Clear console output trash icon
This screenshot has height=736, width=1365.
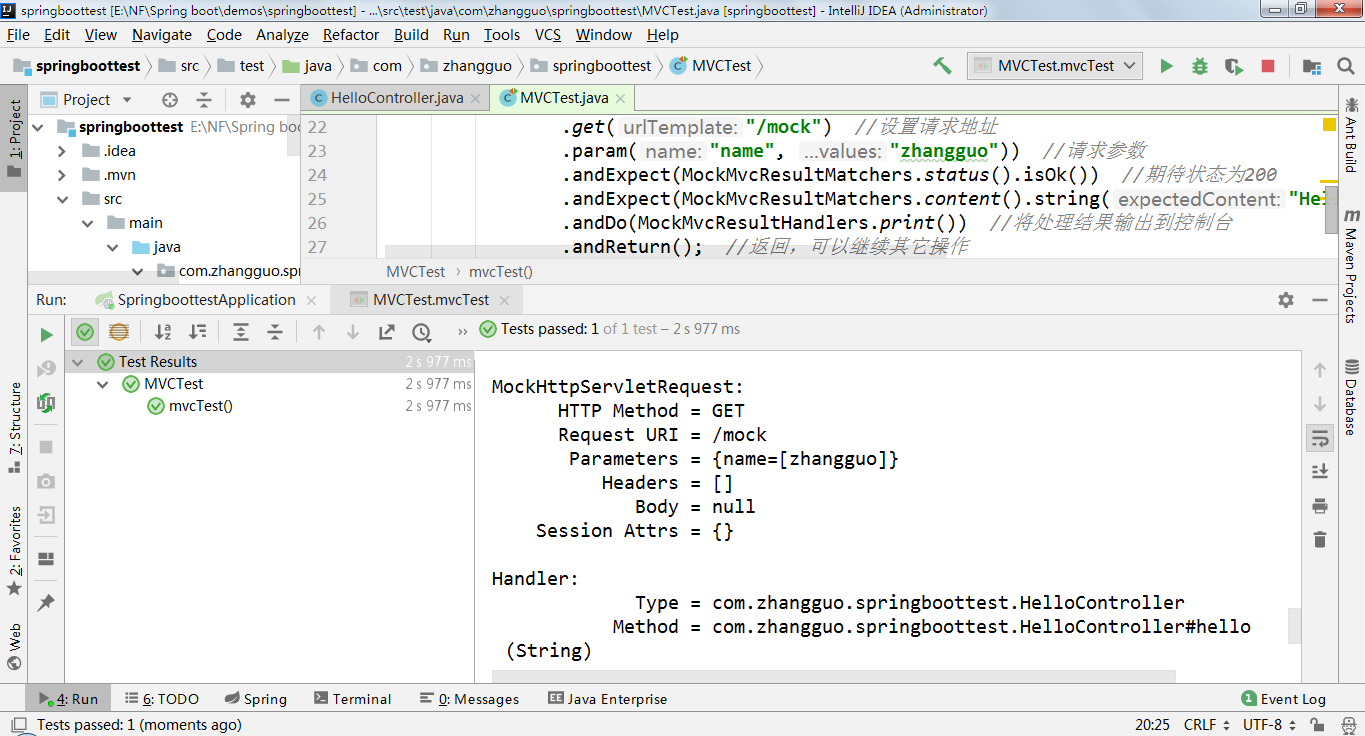click(1320, 540)
